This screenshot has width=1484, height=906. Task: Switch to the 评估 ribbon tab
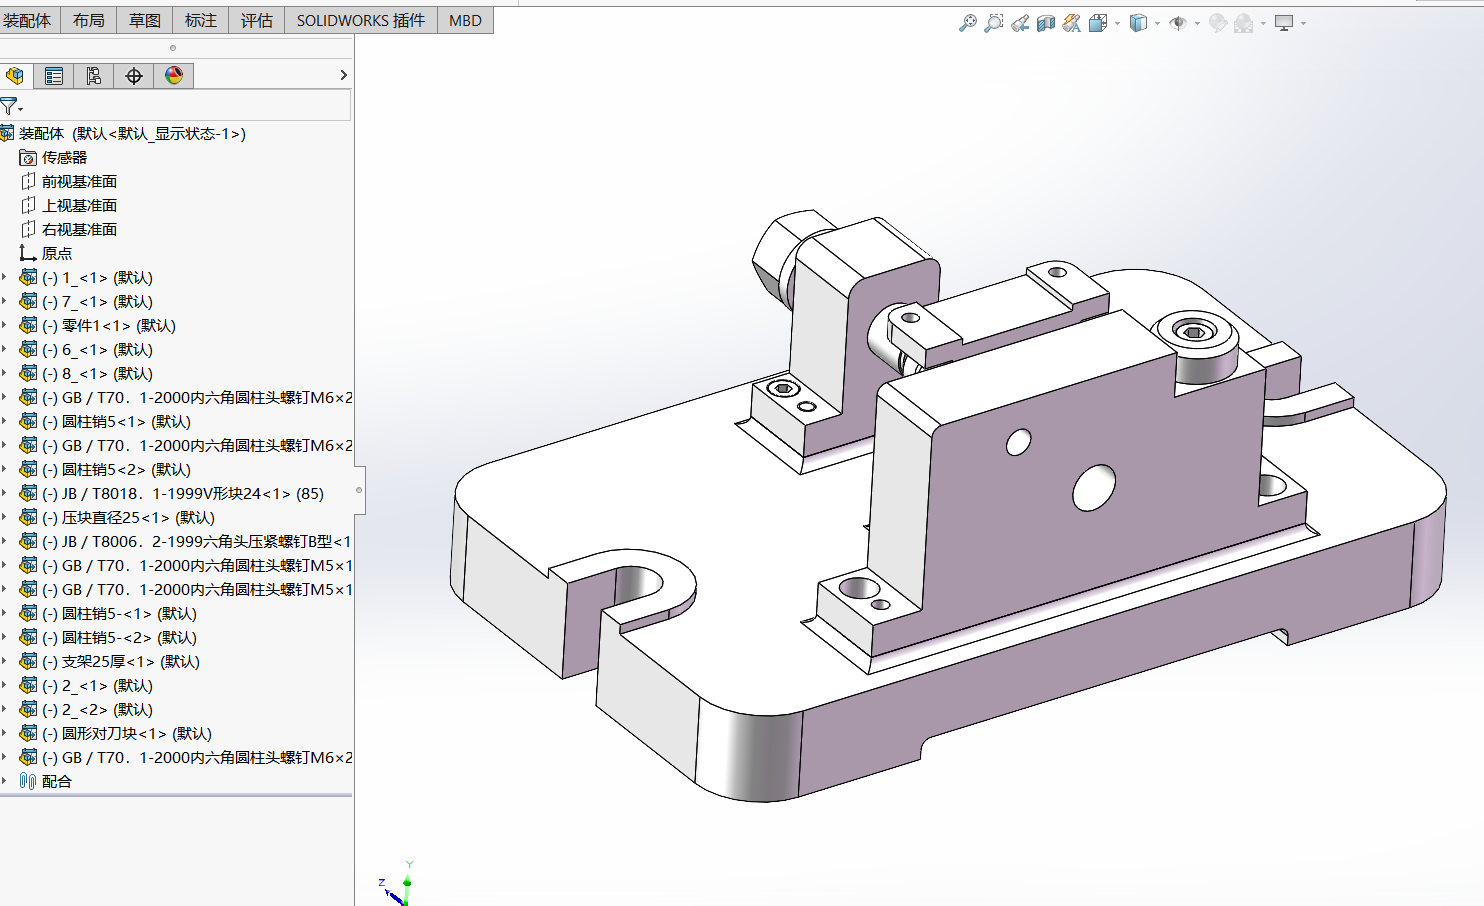click(x=256, y=20)
